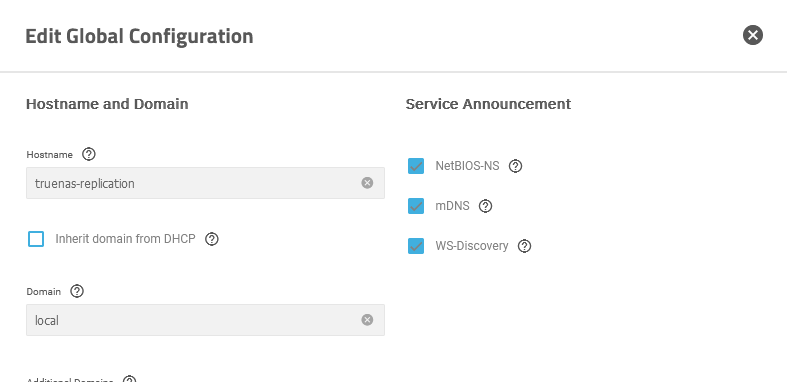The width and height of the screenshot is (787, 382).
Task: Show help for Inherit domain from DHCP
Action: [x=212, y=239]
